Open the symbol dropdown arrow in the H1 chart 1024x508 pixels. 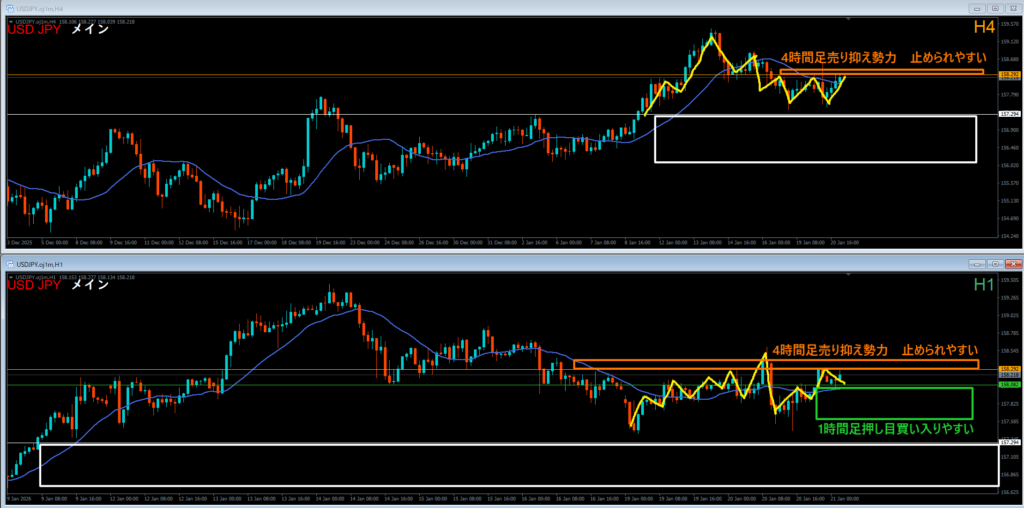coord(9,278)
